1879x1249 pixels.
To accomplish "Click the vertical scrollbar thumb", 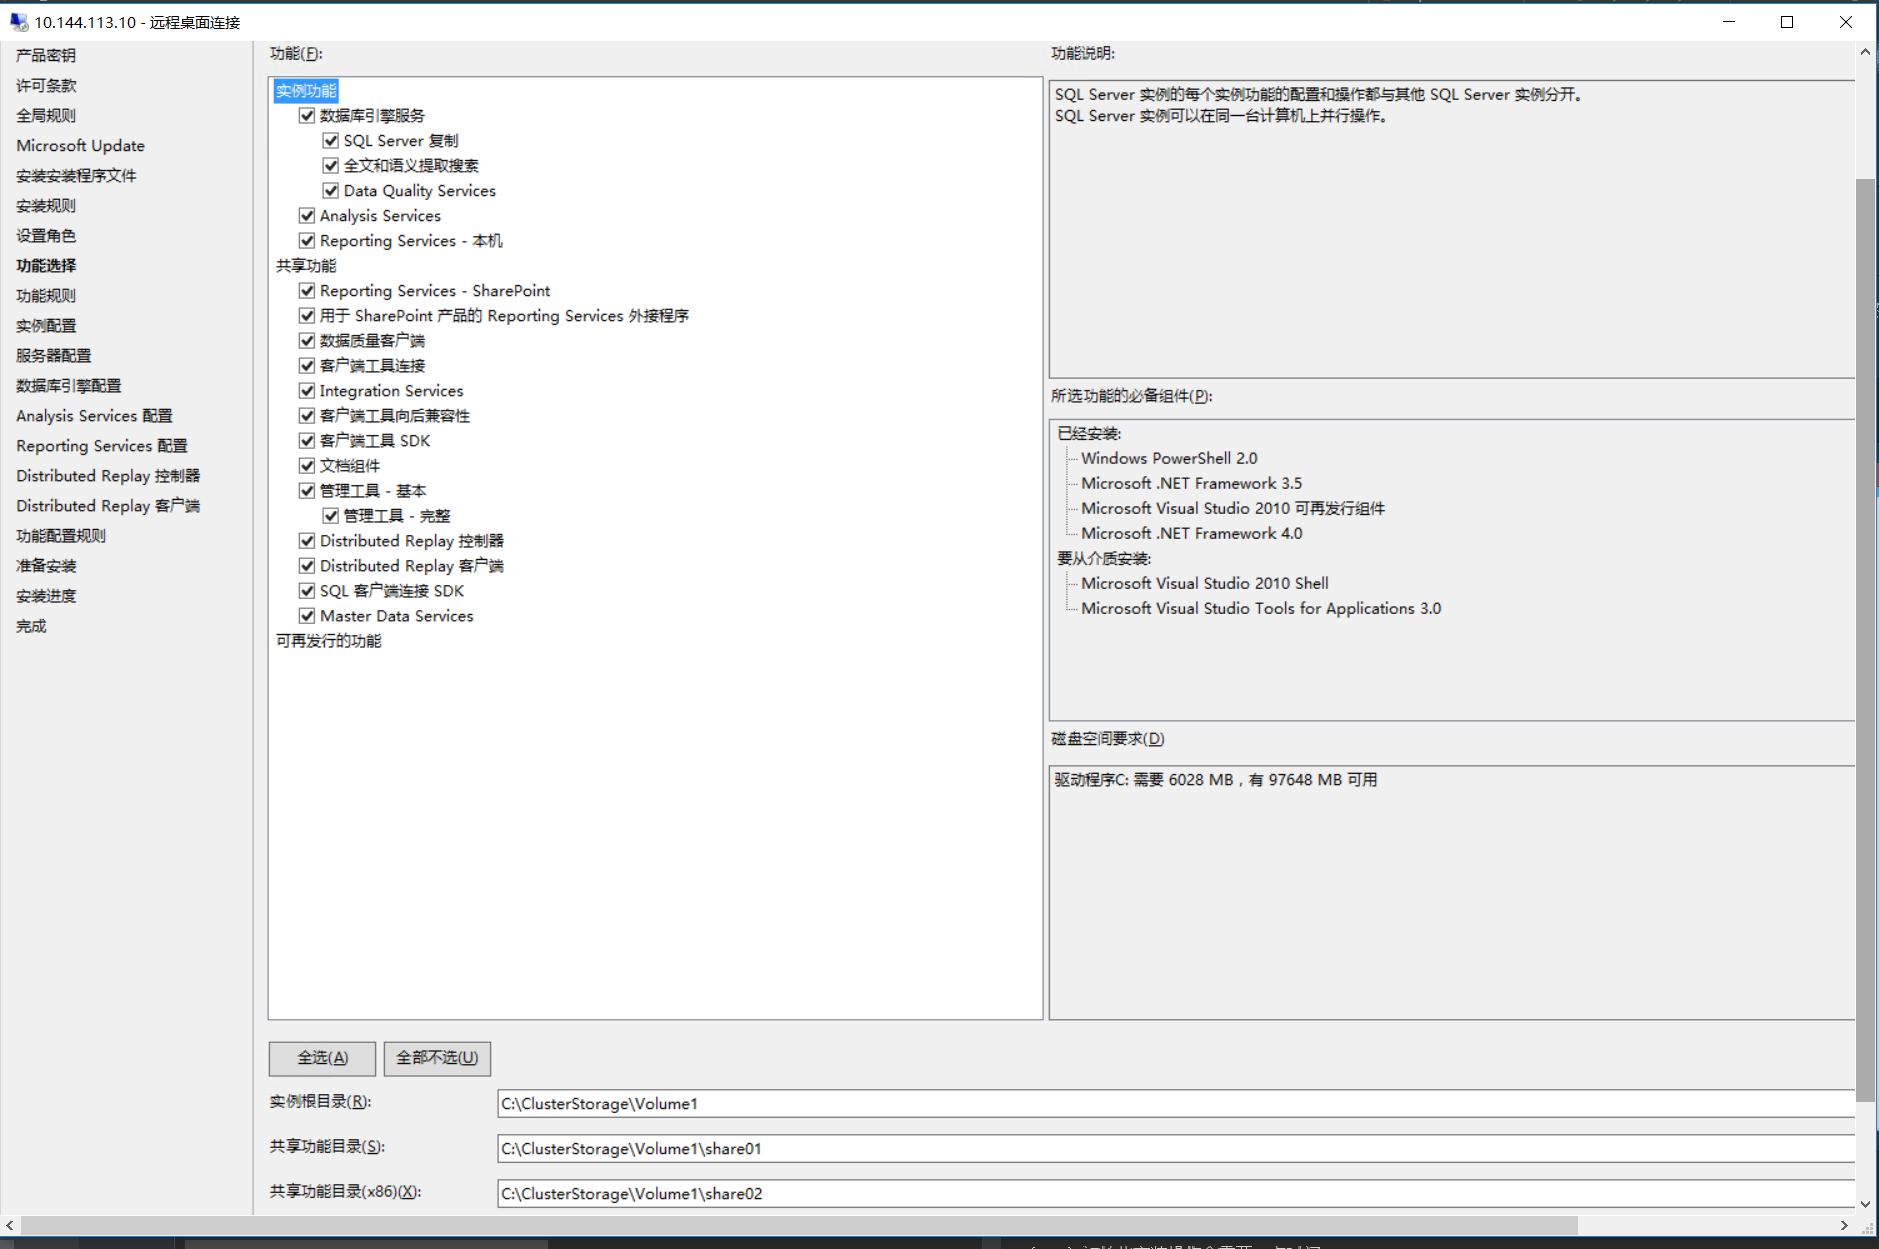I will 1866,640.
